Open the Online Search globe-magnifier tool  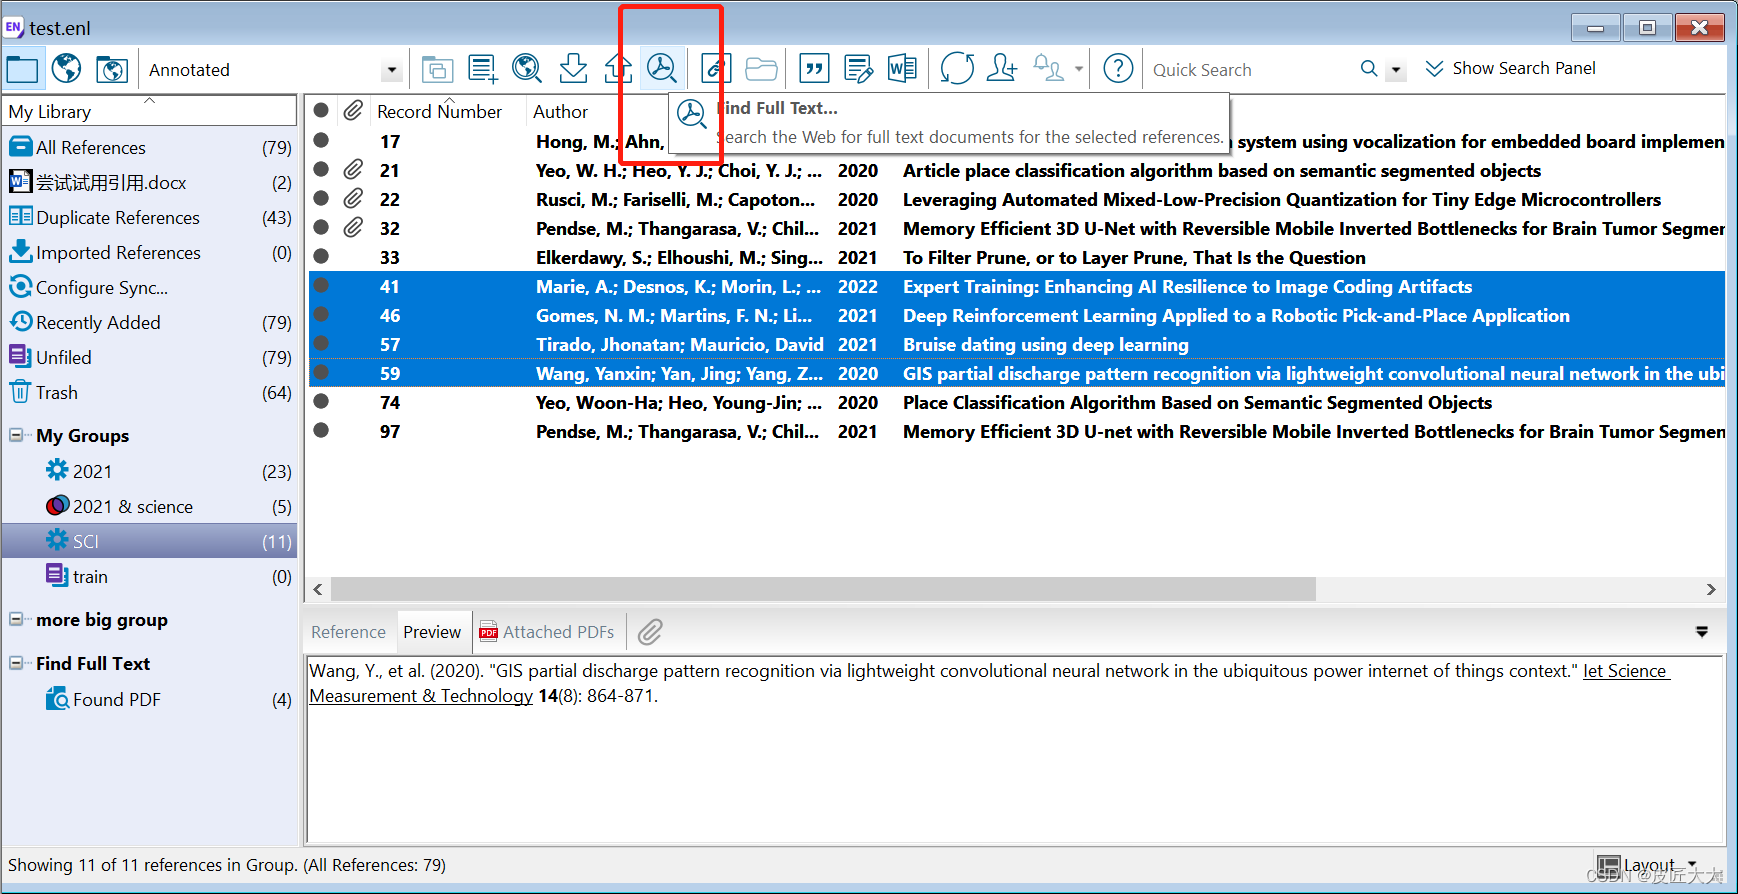tap(527, 69)
